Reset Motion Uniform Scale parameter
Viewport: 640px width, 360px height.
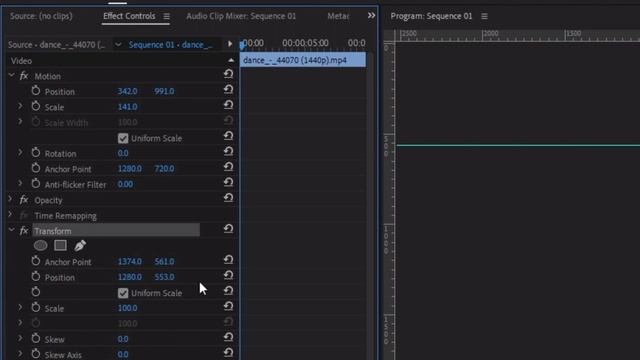pos(229,136)
